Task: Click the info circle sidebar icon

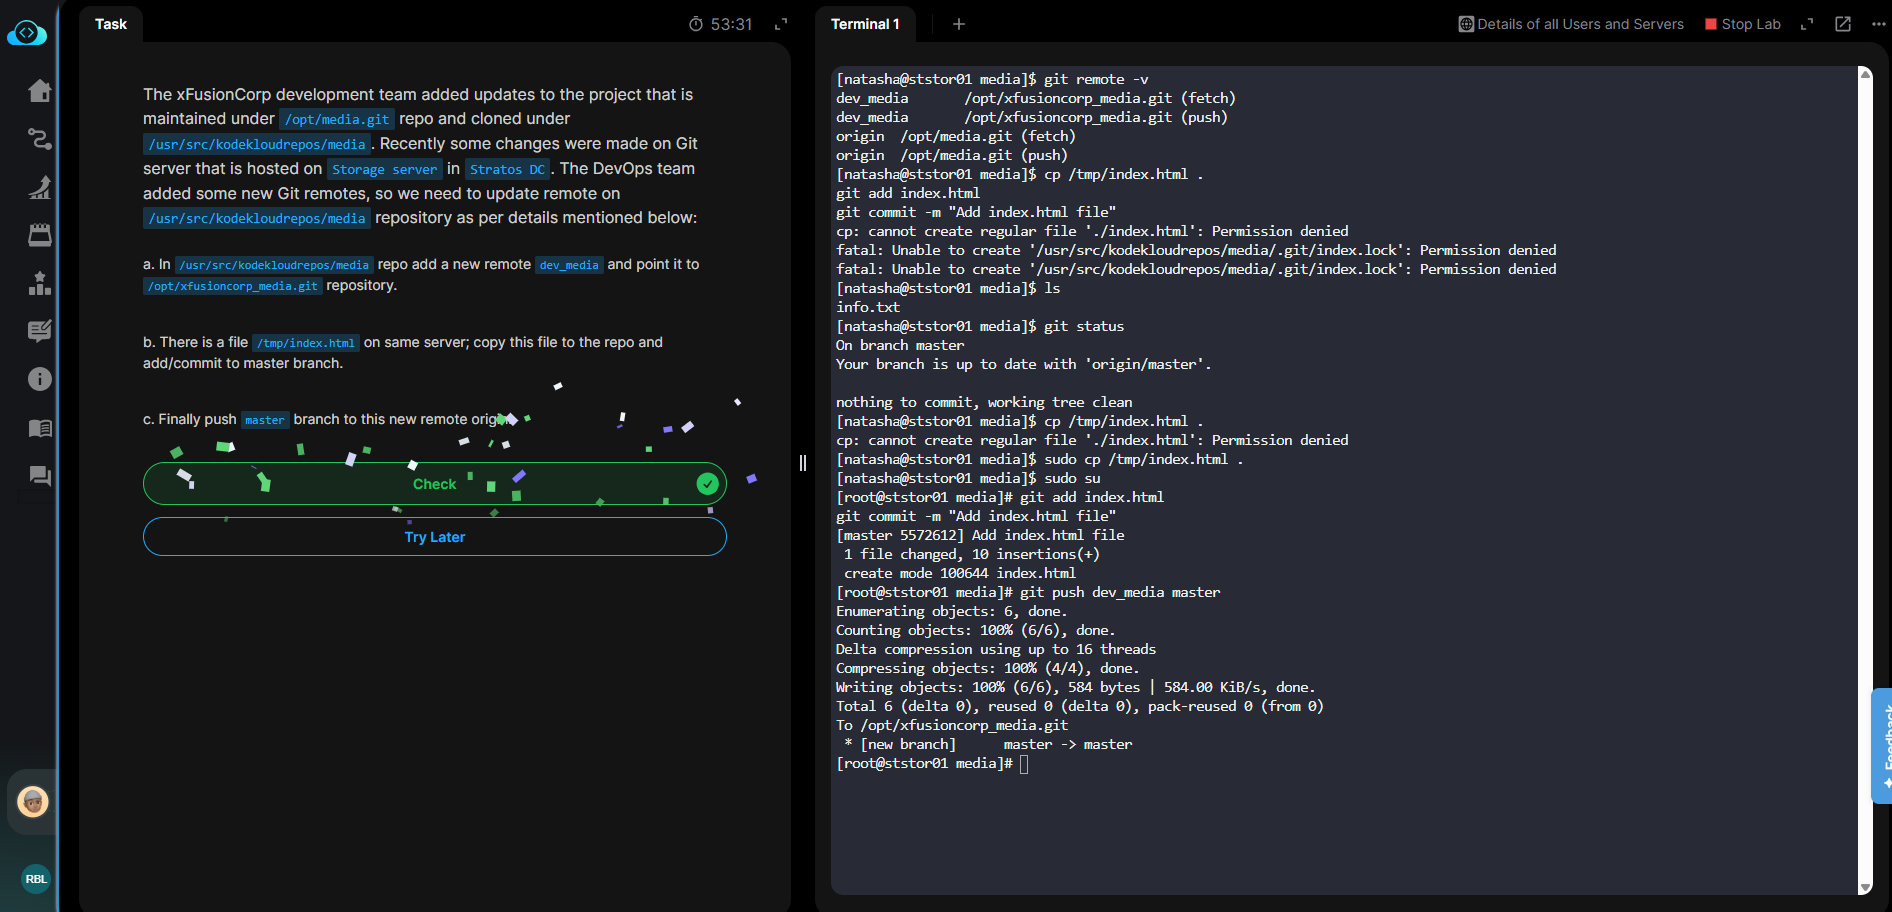Action: [39, 379]
